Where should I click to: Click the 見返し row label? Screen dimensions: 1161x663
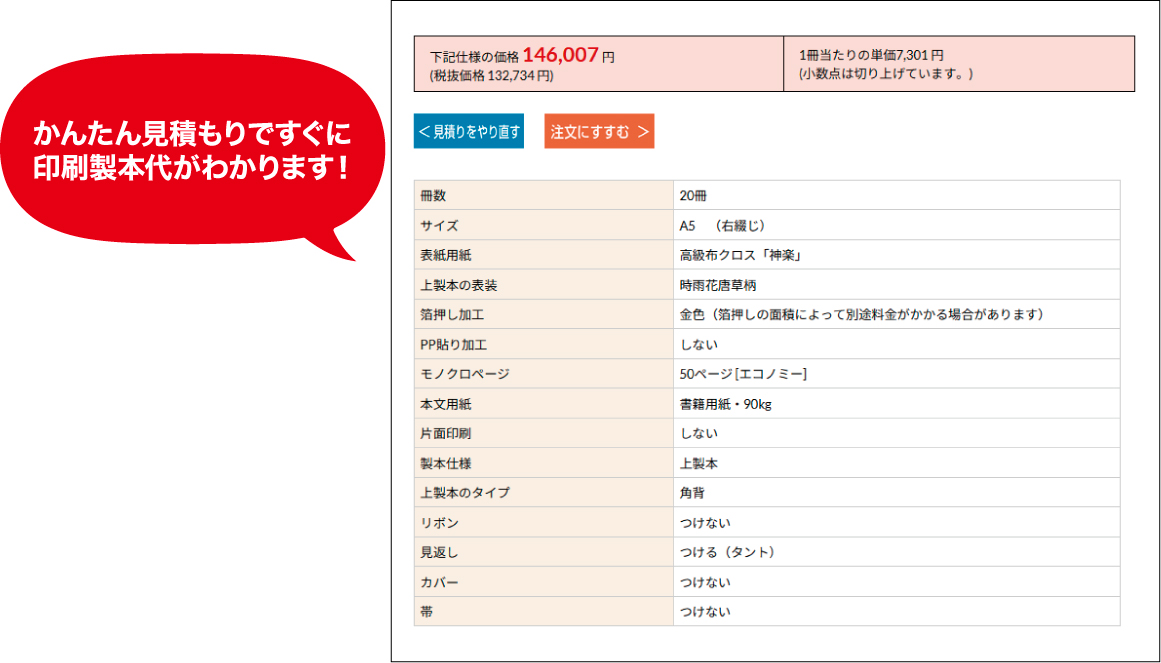point(438,553)
